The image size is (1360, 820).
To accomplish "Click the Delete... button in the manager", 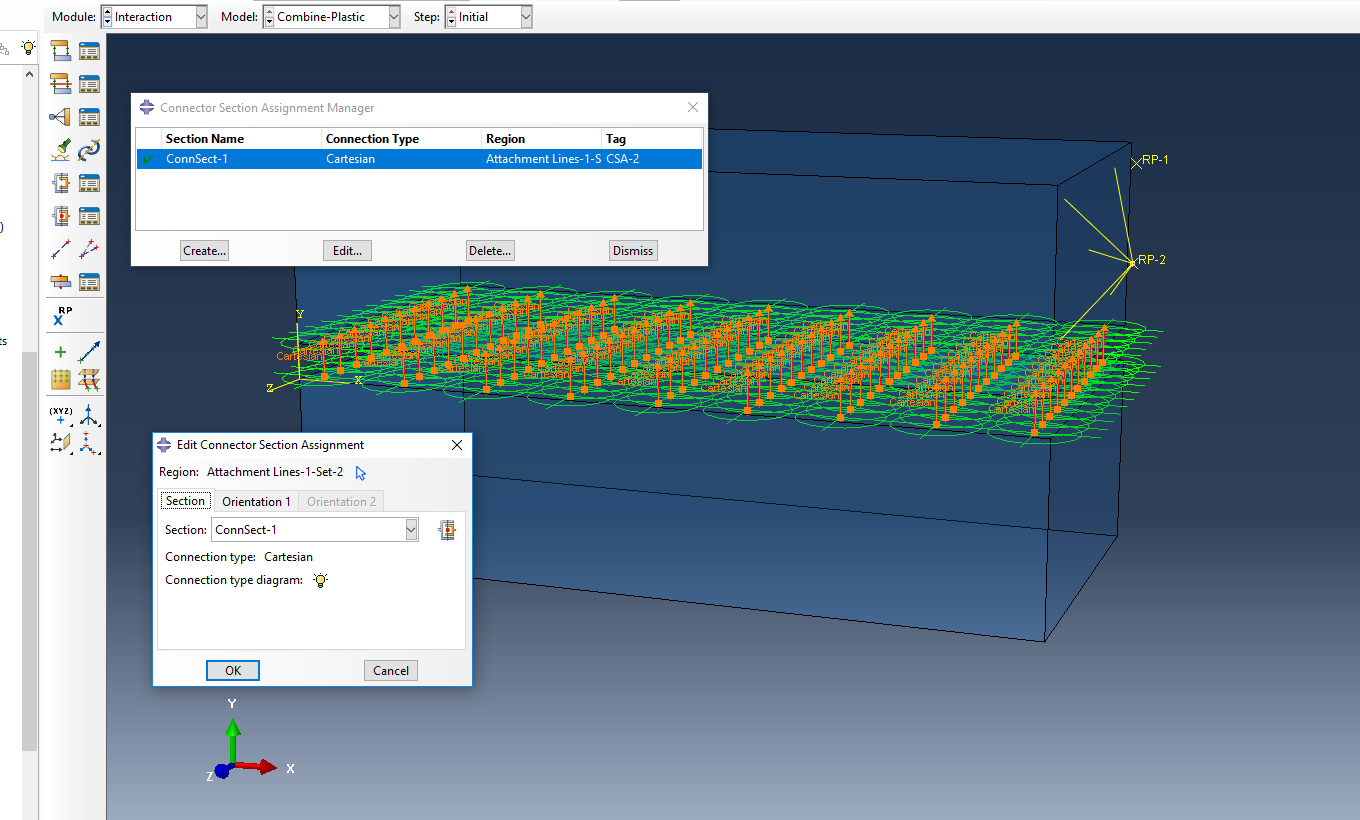I will [490, 251].
